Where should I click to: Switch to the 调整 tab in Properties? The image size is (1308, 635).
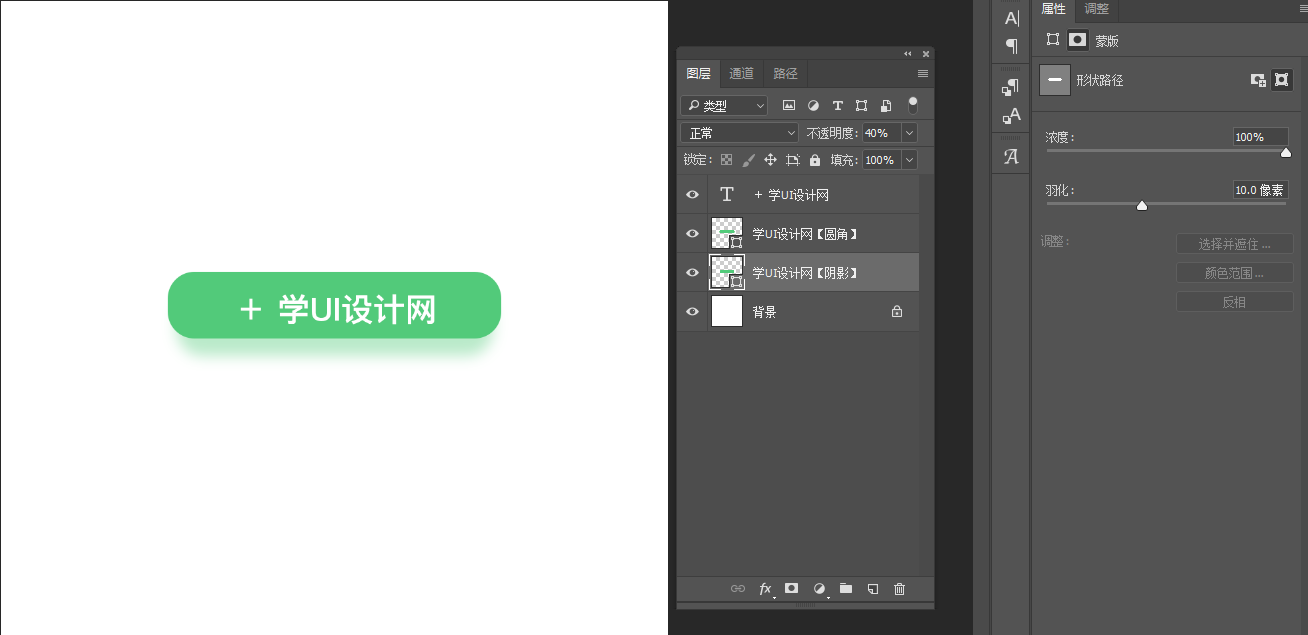pos(1096,10)
